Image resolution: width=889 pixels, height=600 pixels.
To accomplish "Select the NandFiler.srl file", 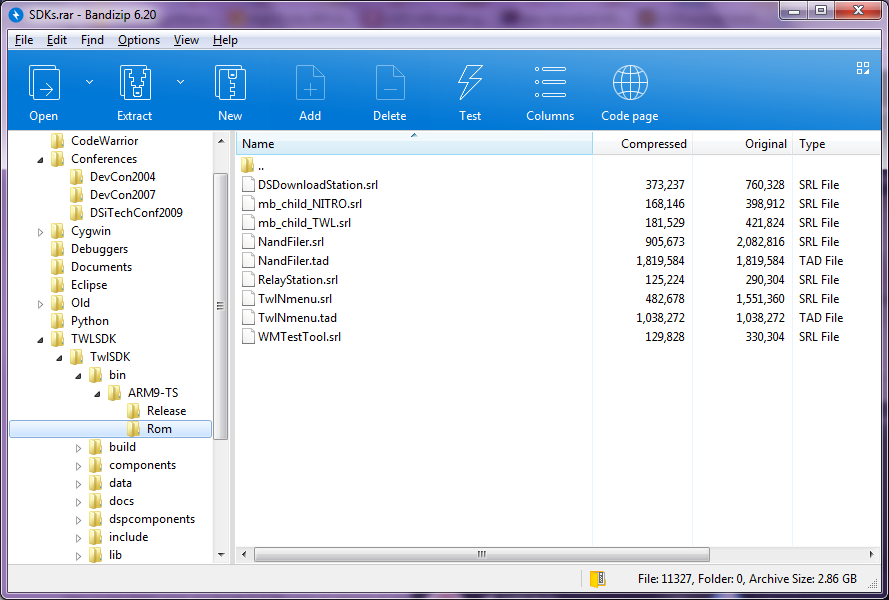I will click(291, 242).
